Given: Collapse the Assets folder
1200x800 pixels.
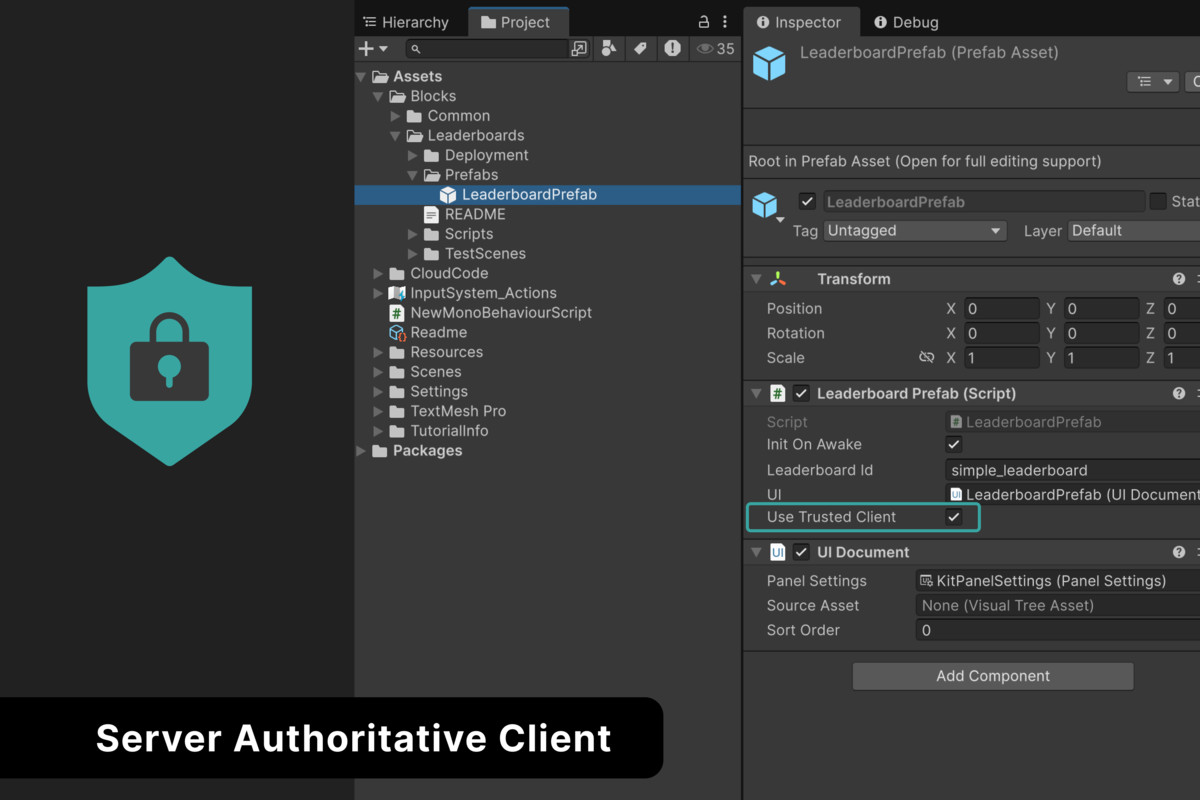Looking at the screenshot, I should [x=361, y=77].
